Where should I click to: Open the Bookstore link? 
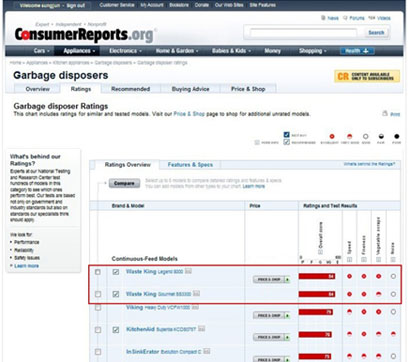[179, 5]
